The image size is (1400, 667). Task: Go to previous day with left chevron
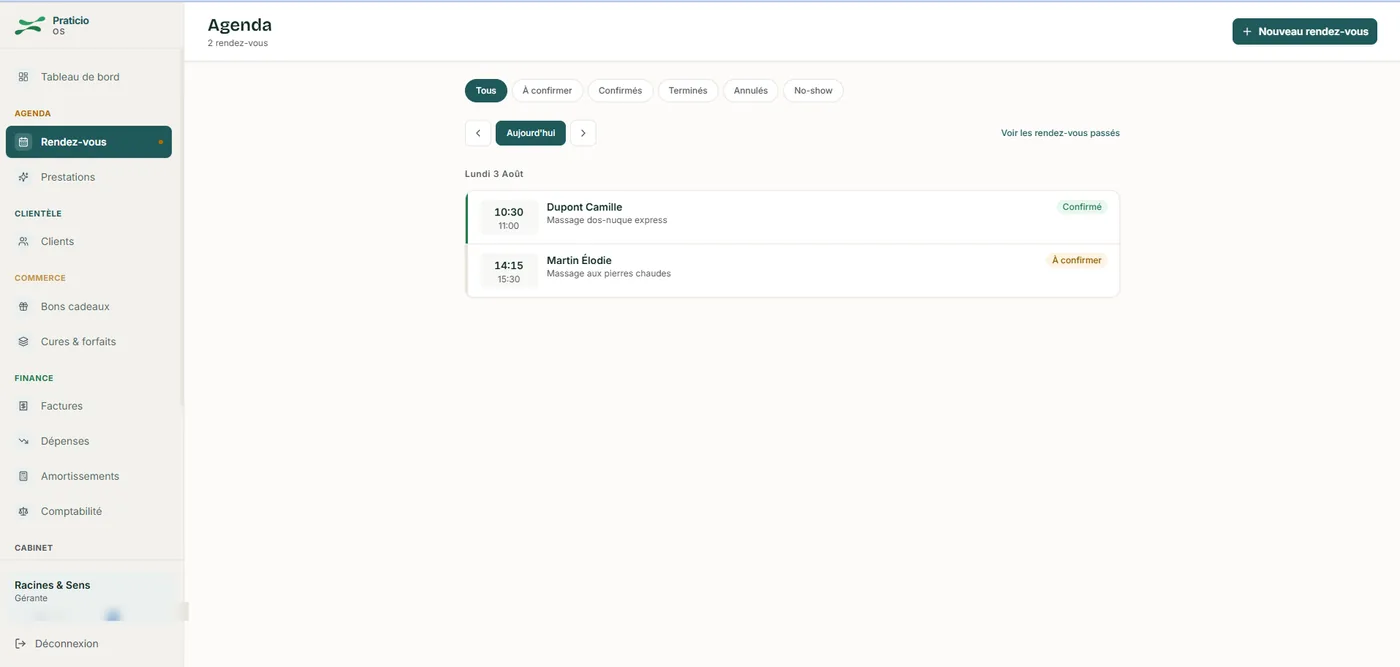pos(478,133)
